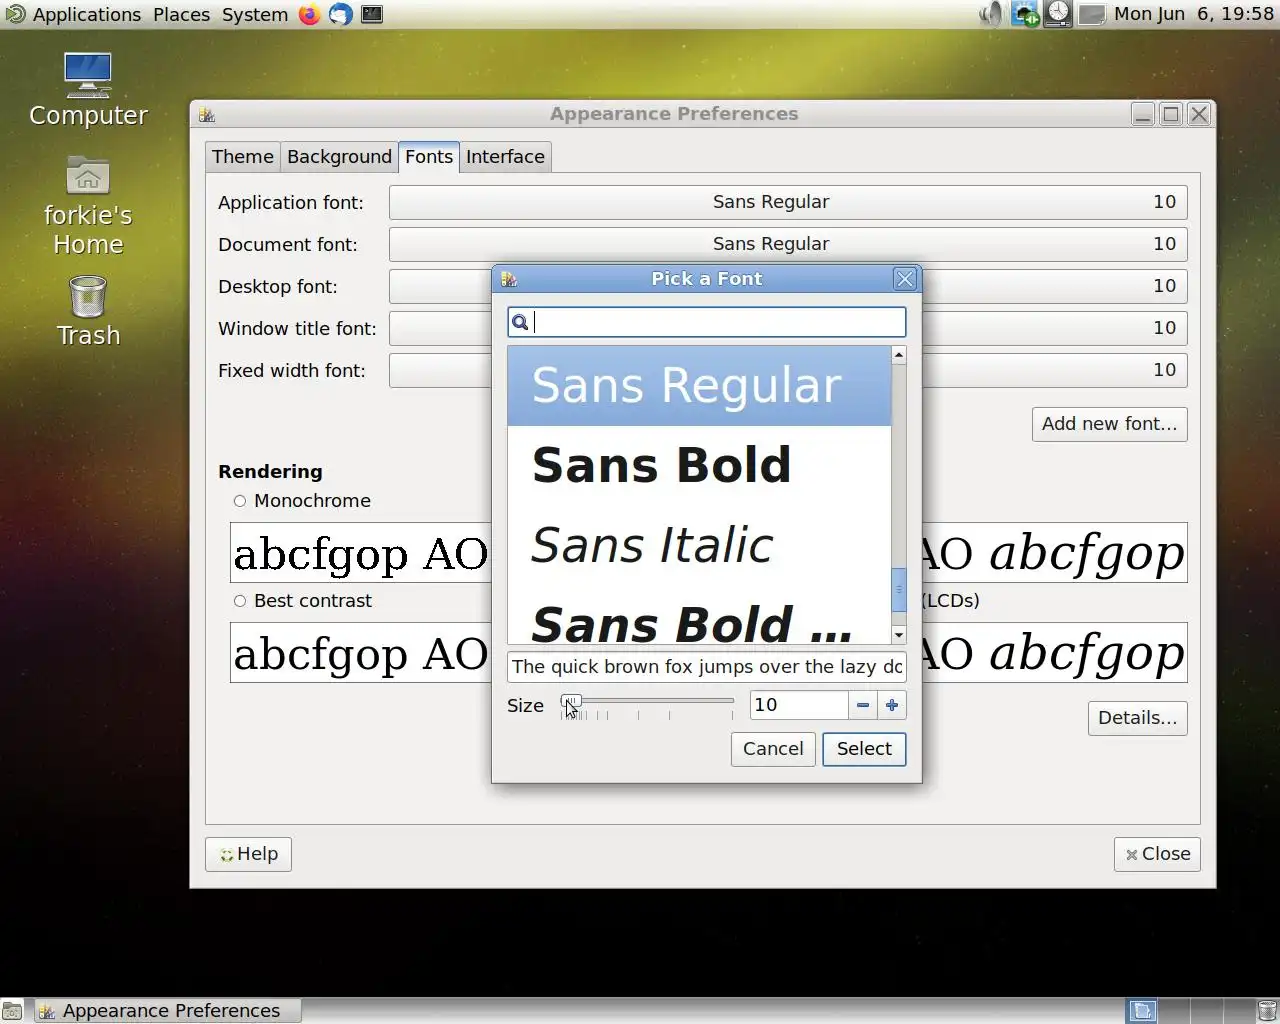Screen dimensions: 1280x1024
Task: Open the Document font chooser button
Action: [x=788, y=244]
